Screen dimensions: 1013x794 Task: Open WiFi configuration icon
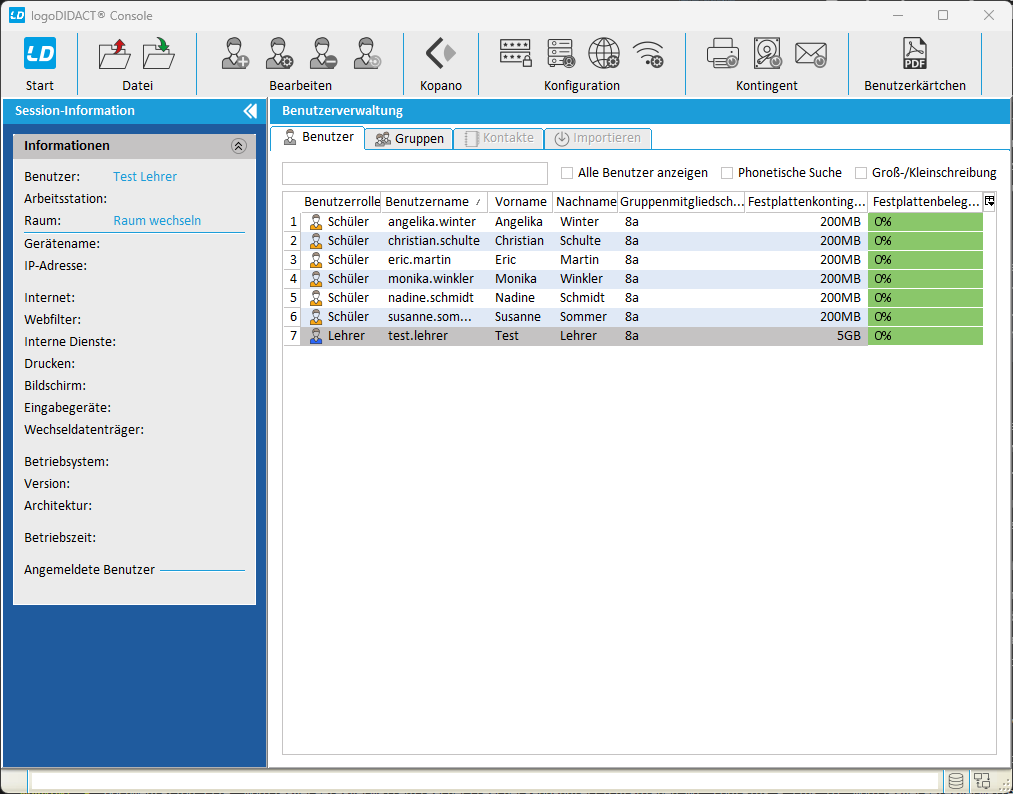[x=648, y=55]
